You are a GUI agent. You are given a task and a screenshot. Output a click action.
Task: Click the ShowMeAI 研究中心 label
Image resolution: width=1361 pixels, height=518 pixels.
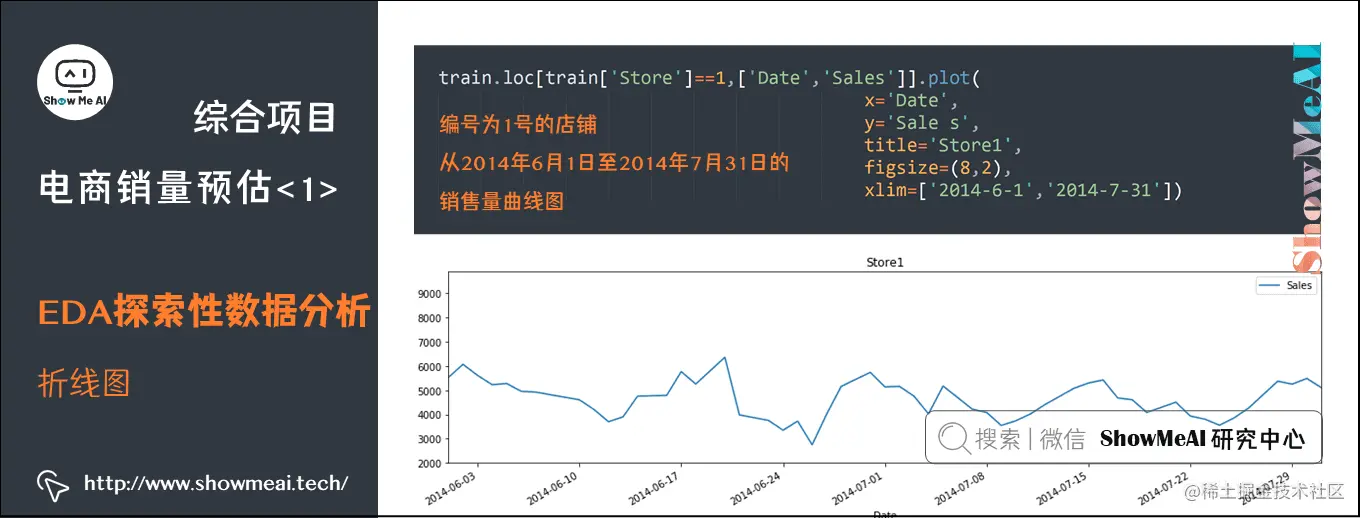(x=1202, y=438)
